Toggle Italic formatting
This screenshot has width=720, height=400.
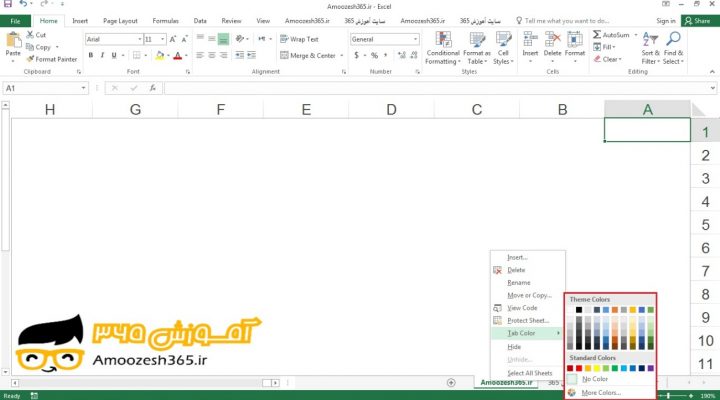point(102,56)
